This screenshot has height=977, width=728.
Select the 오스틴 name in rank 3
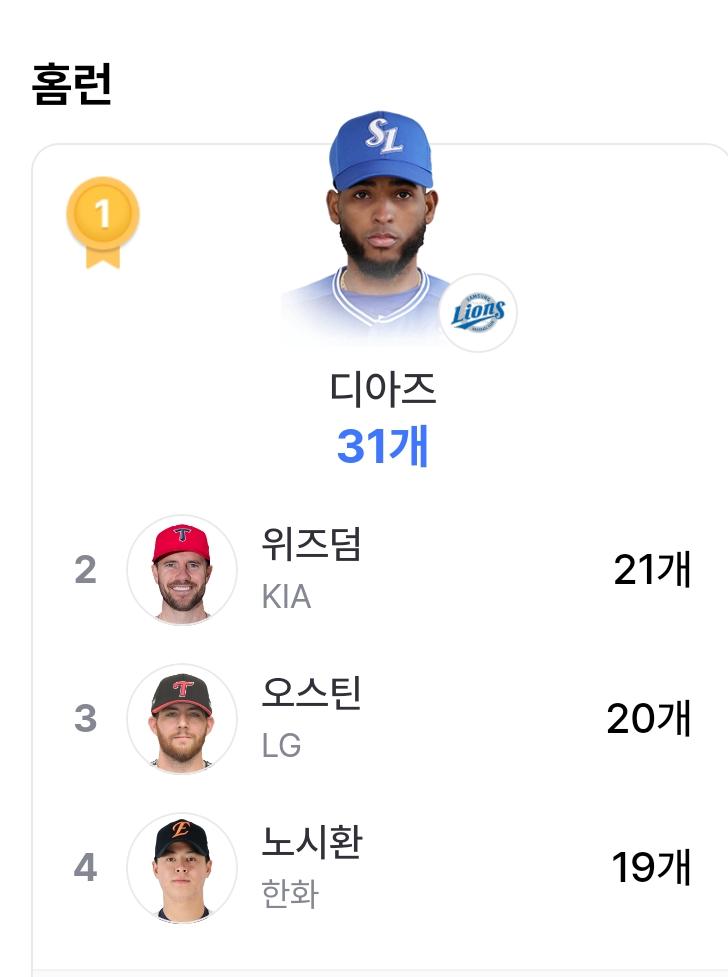311,693
